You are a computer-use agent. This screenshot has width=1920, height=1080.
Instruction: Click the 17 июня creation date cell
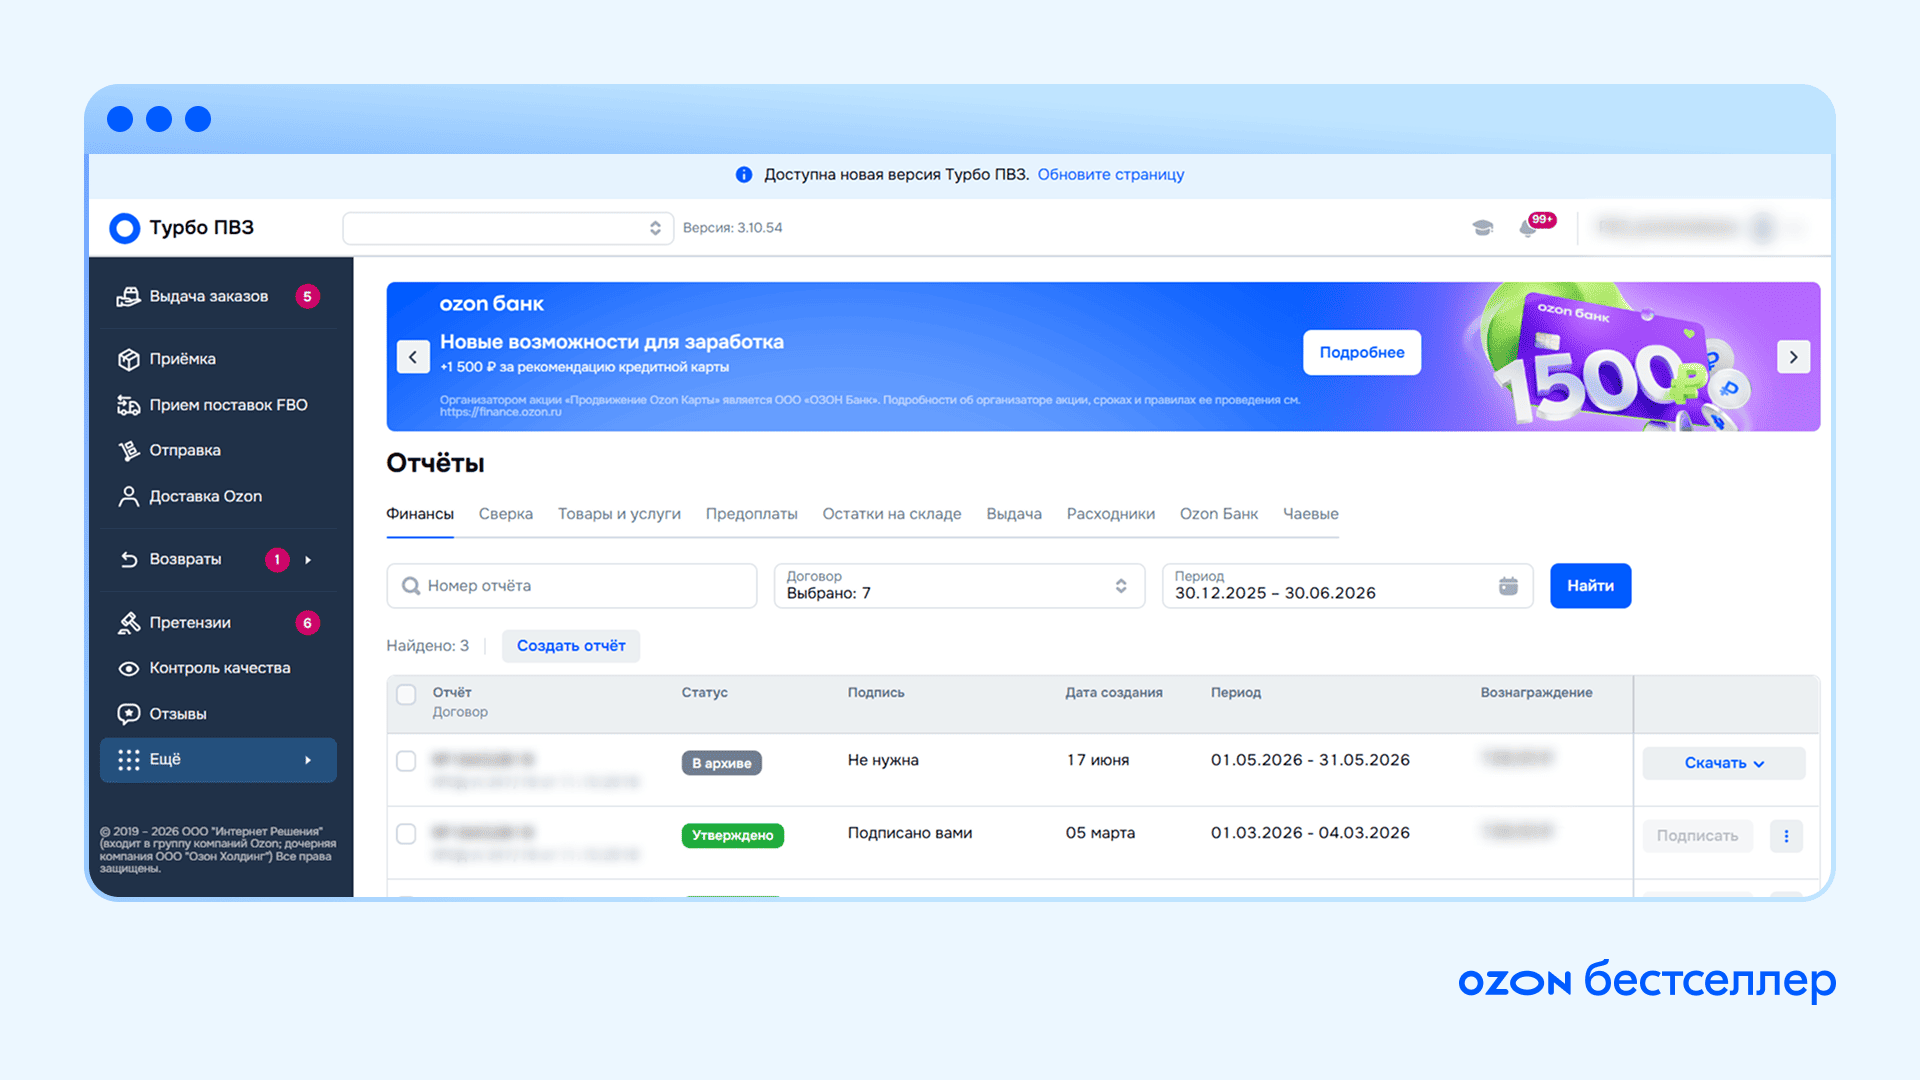[x=1098, y=760]
